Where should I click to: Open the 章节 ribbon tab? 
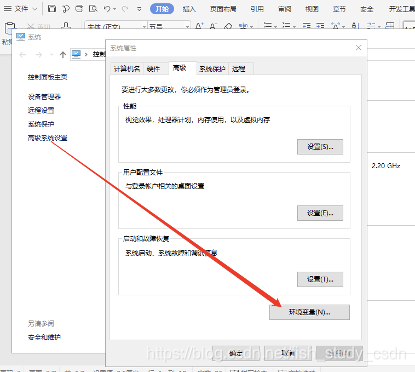339,9
